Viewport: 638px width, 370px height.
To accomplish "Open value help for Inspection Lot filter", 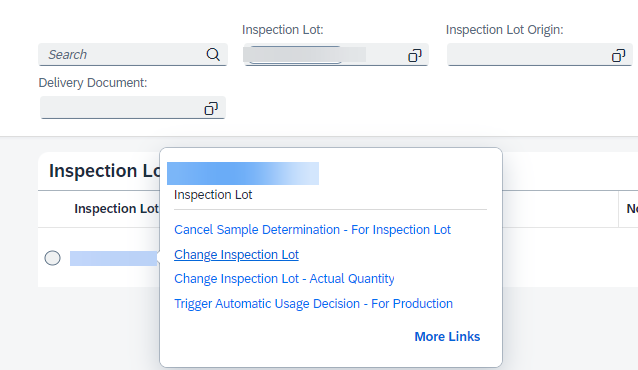I will point(415,55).
